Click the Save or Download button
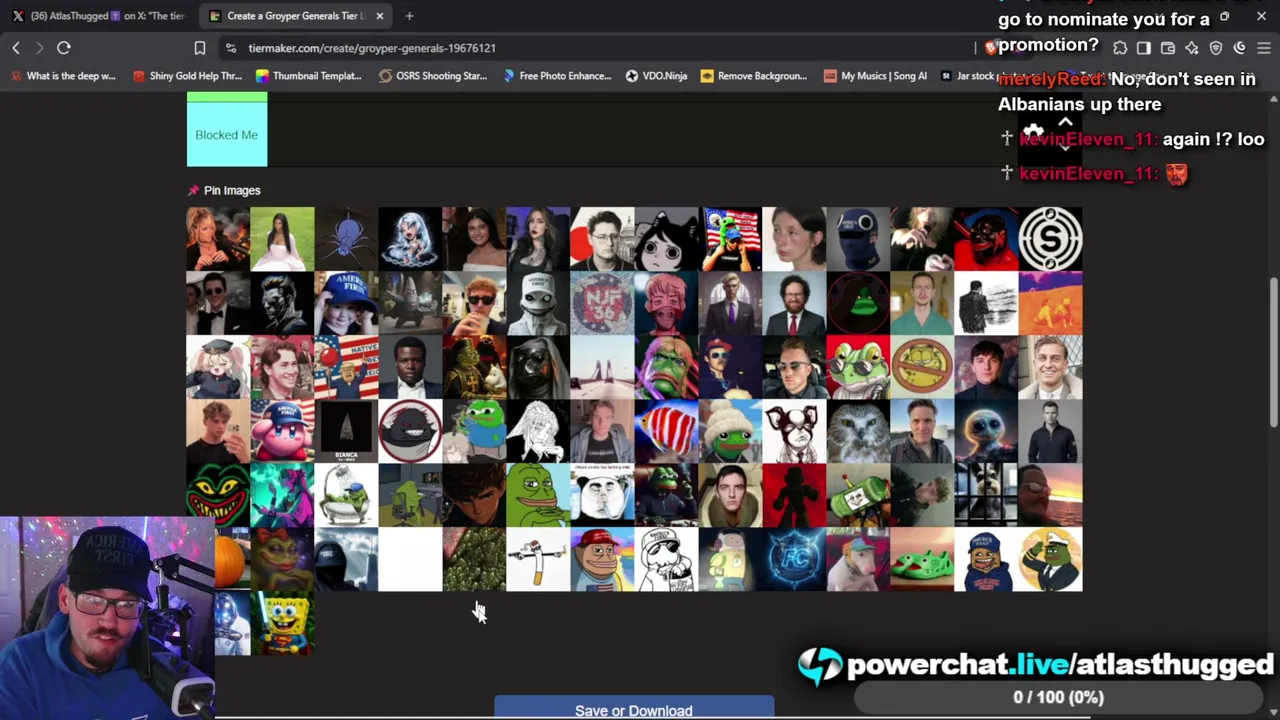 click(634, 709)
